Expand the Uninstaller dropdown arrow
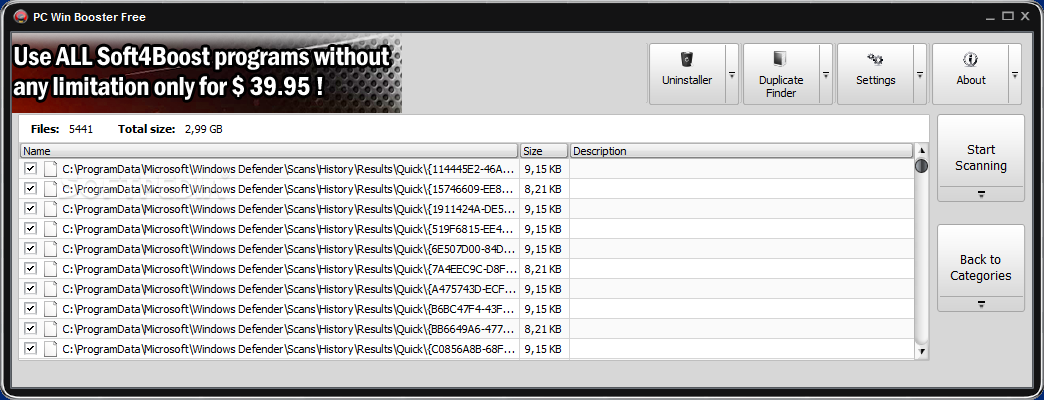This screenshot has height=400, width=1044. 732,75
